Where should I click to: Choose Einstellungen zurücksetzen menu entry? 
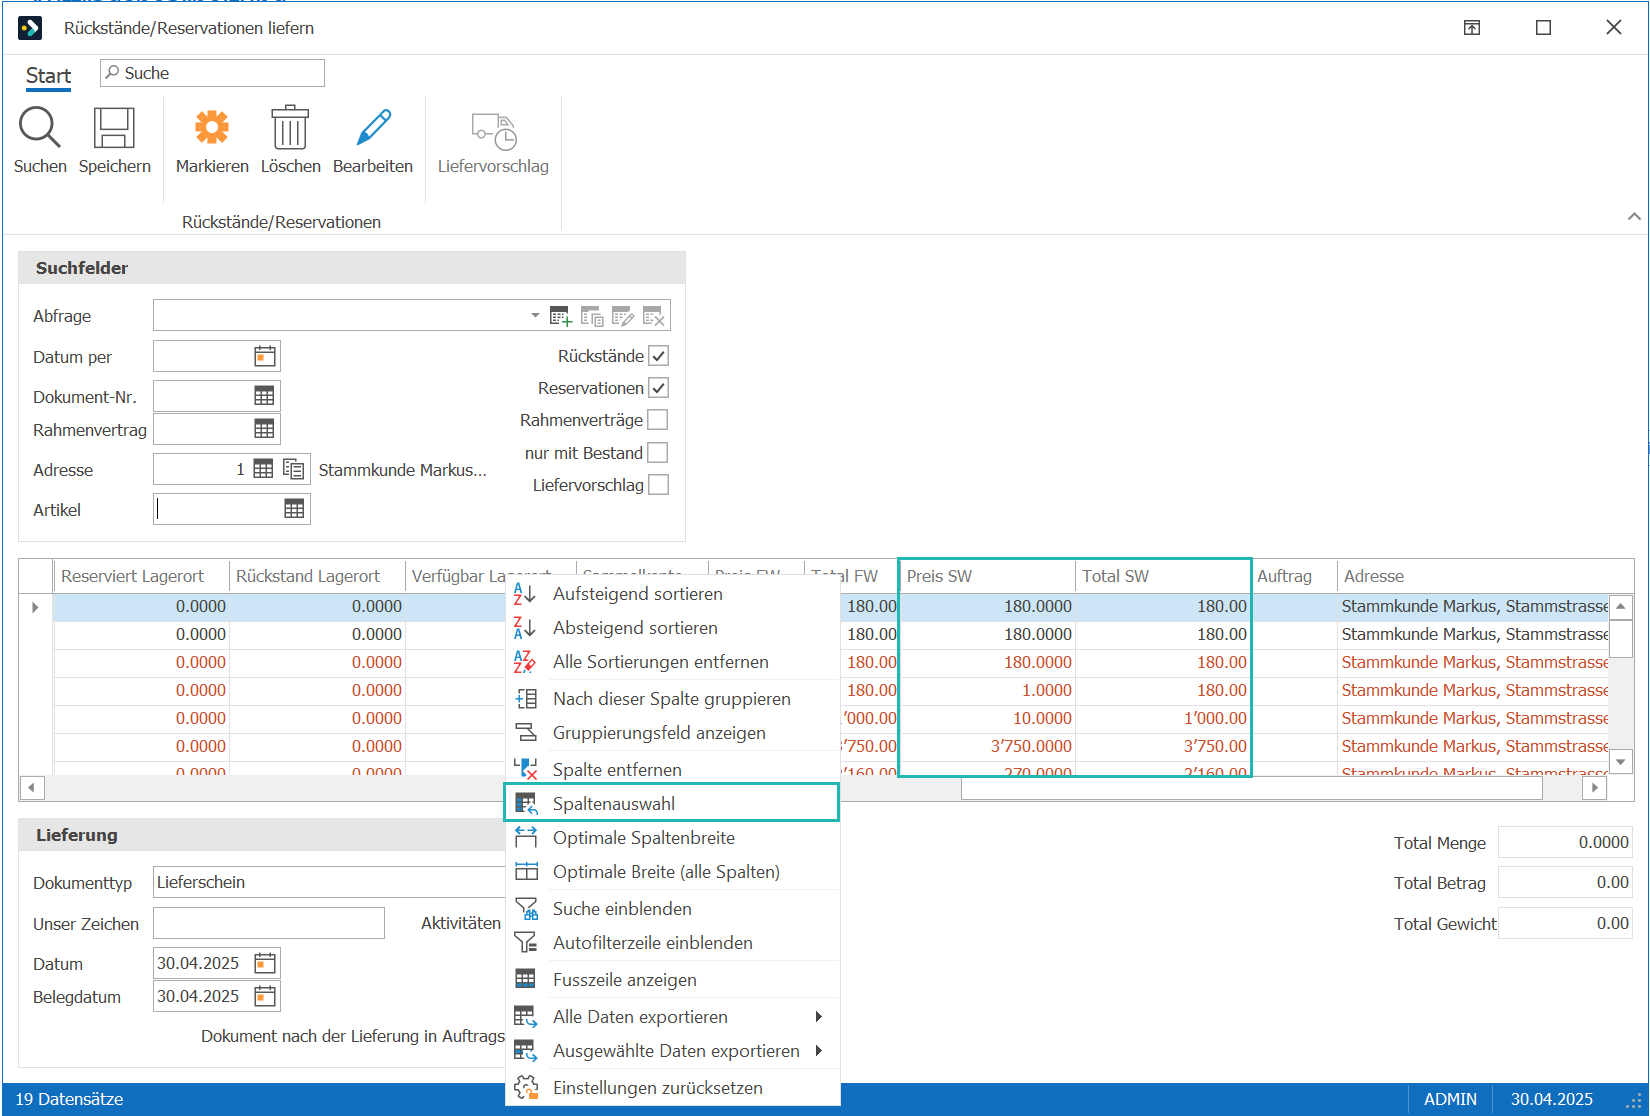click(x=672, y=1088)
